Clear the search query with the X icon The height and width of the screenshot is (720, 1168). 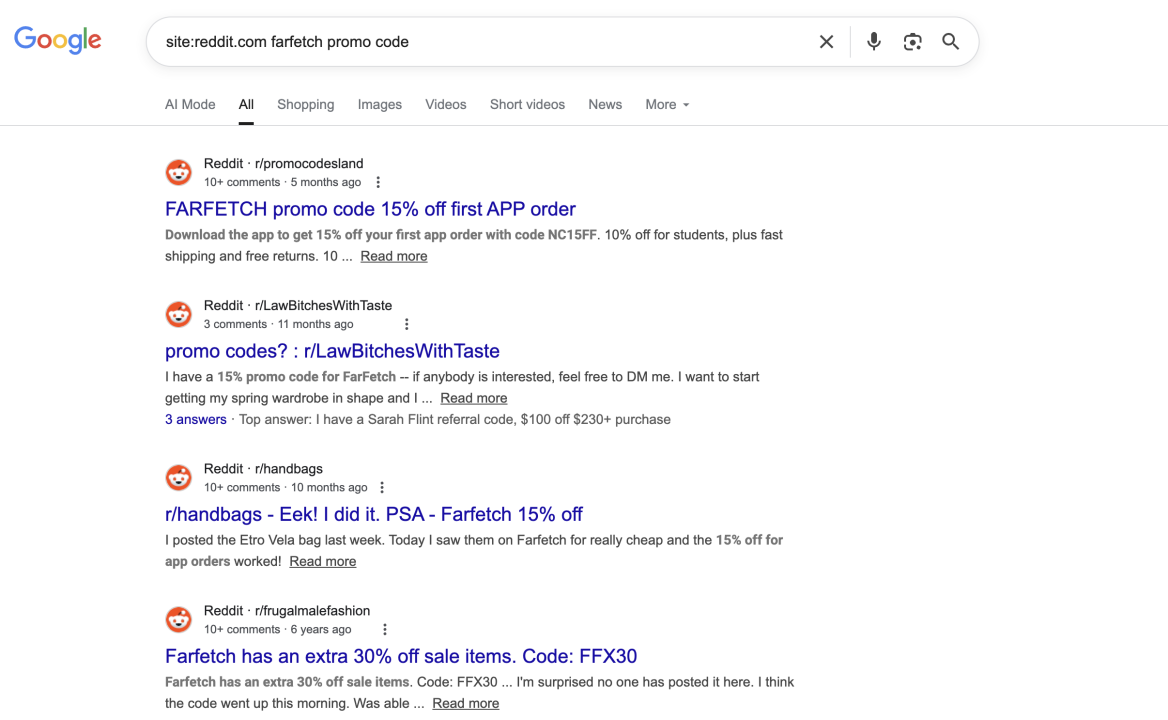click(826, 41)
